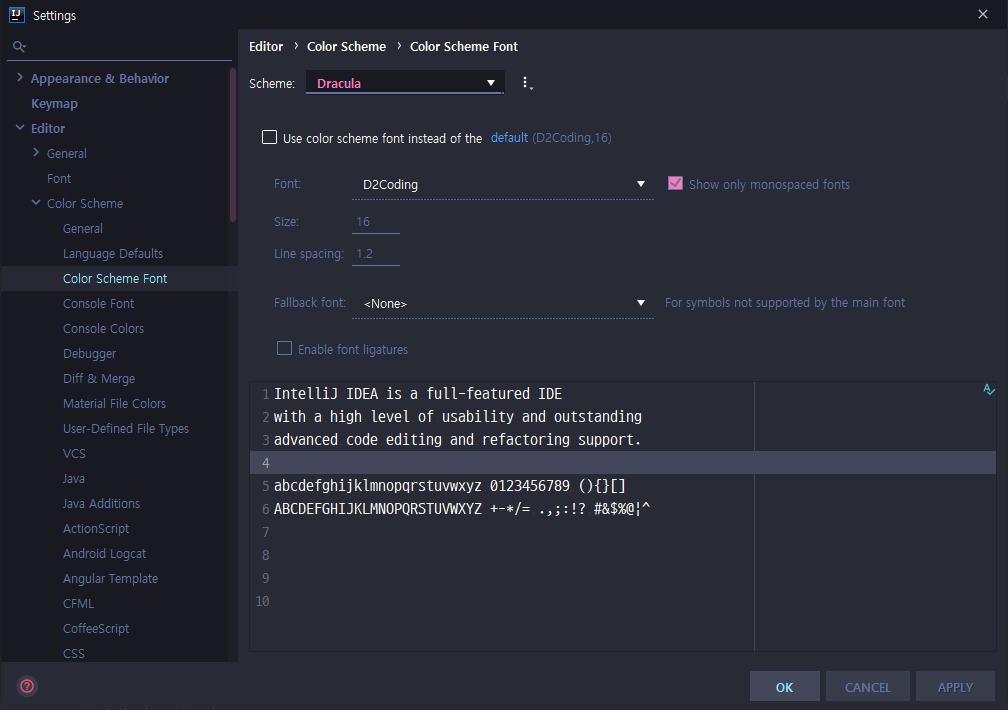Select Color Scheme Font in tree
This screenshot has width=1008, height=710.
(x=114, y=278)
